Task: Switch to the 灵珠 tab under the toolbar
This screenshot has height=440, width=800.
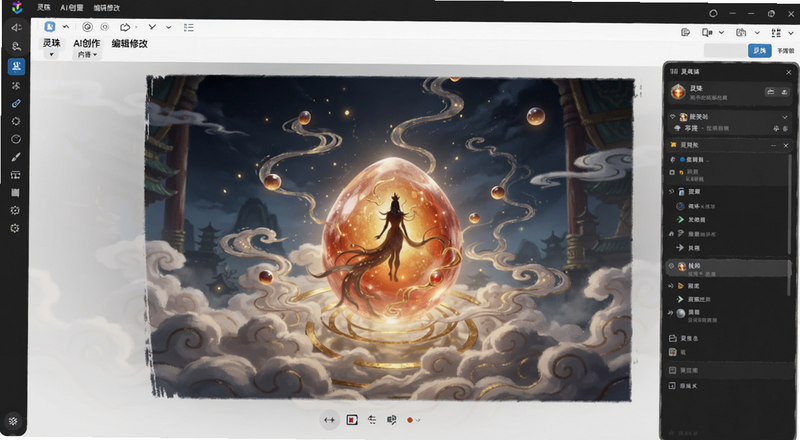Action: (x=52, y=43)
